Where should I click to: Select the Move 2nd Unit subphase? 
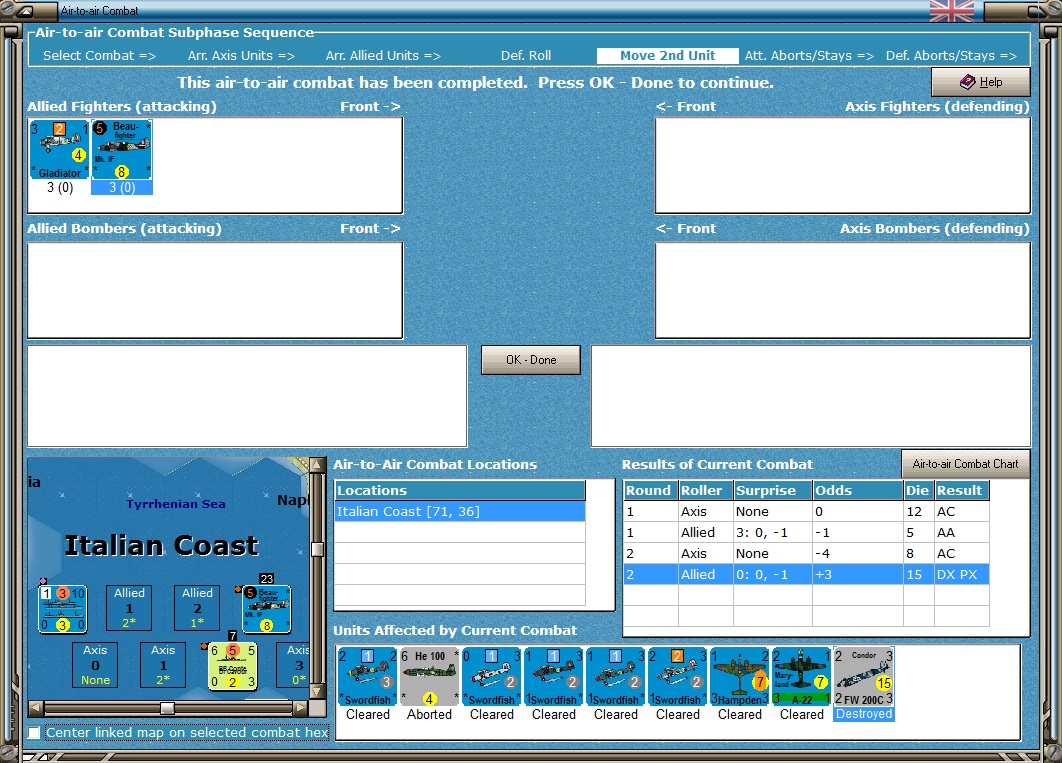[x=667, y=56]
